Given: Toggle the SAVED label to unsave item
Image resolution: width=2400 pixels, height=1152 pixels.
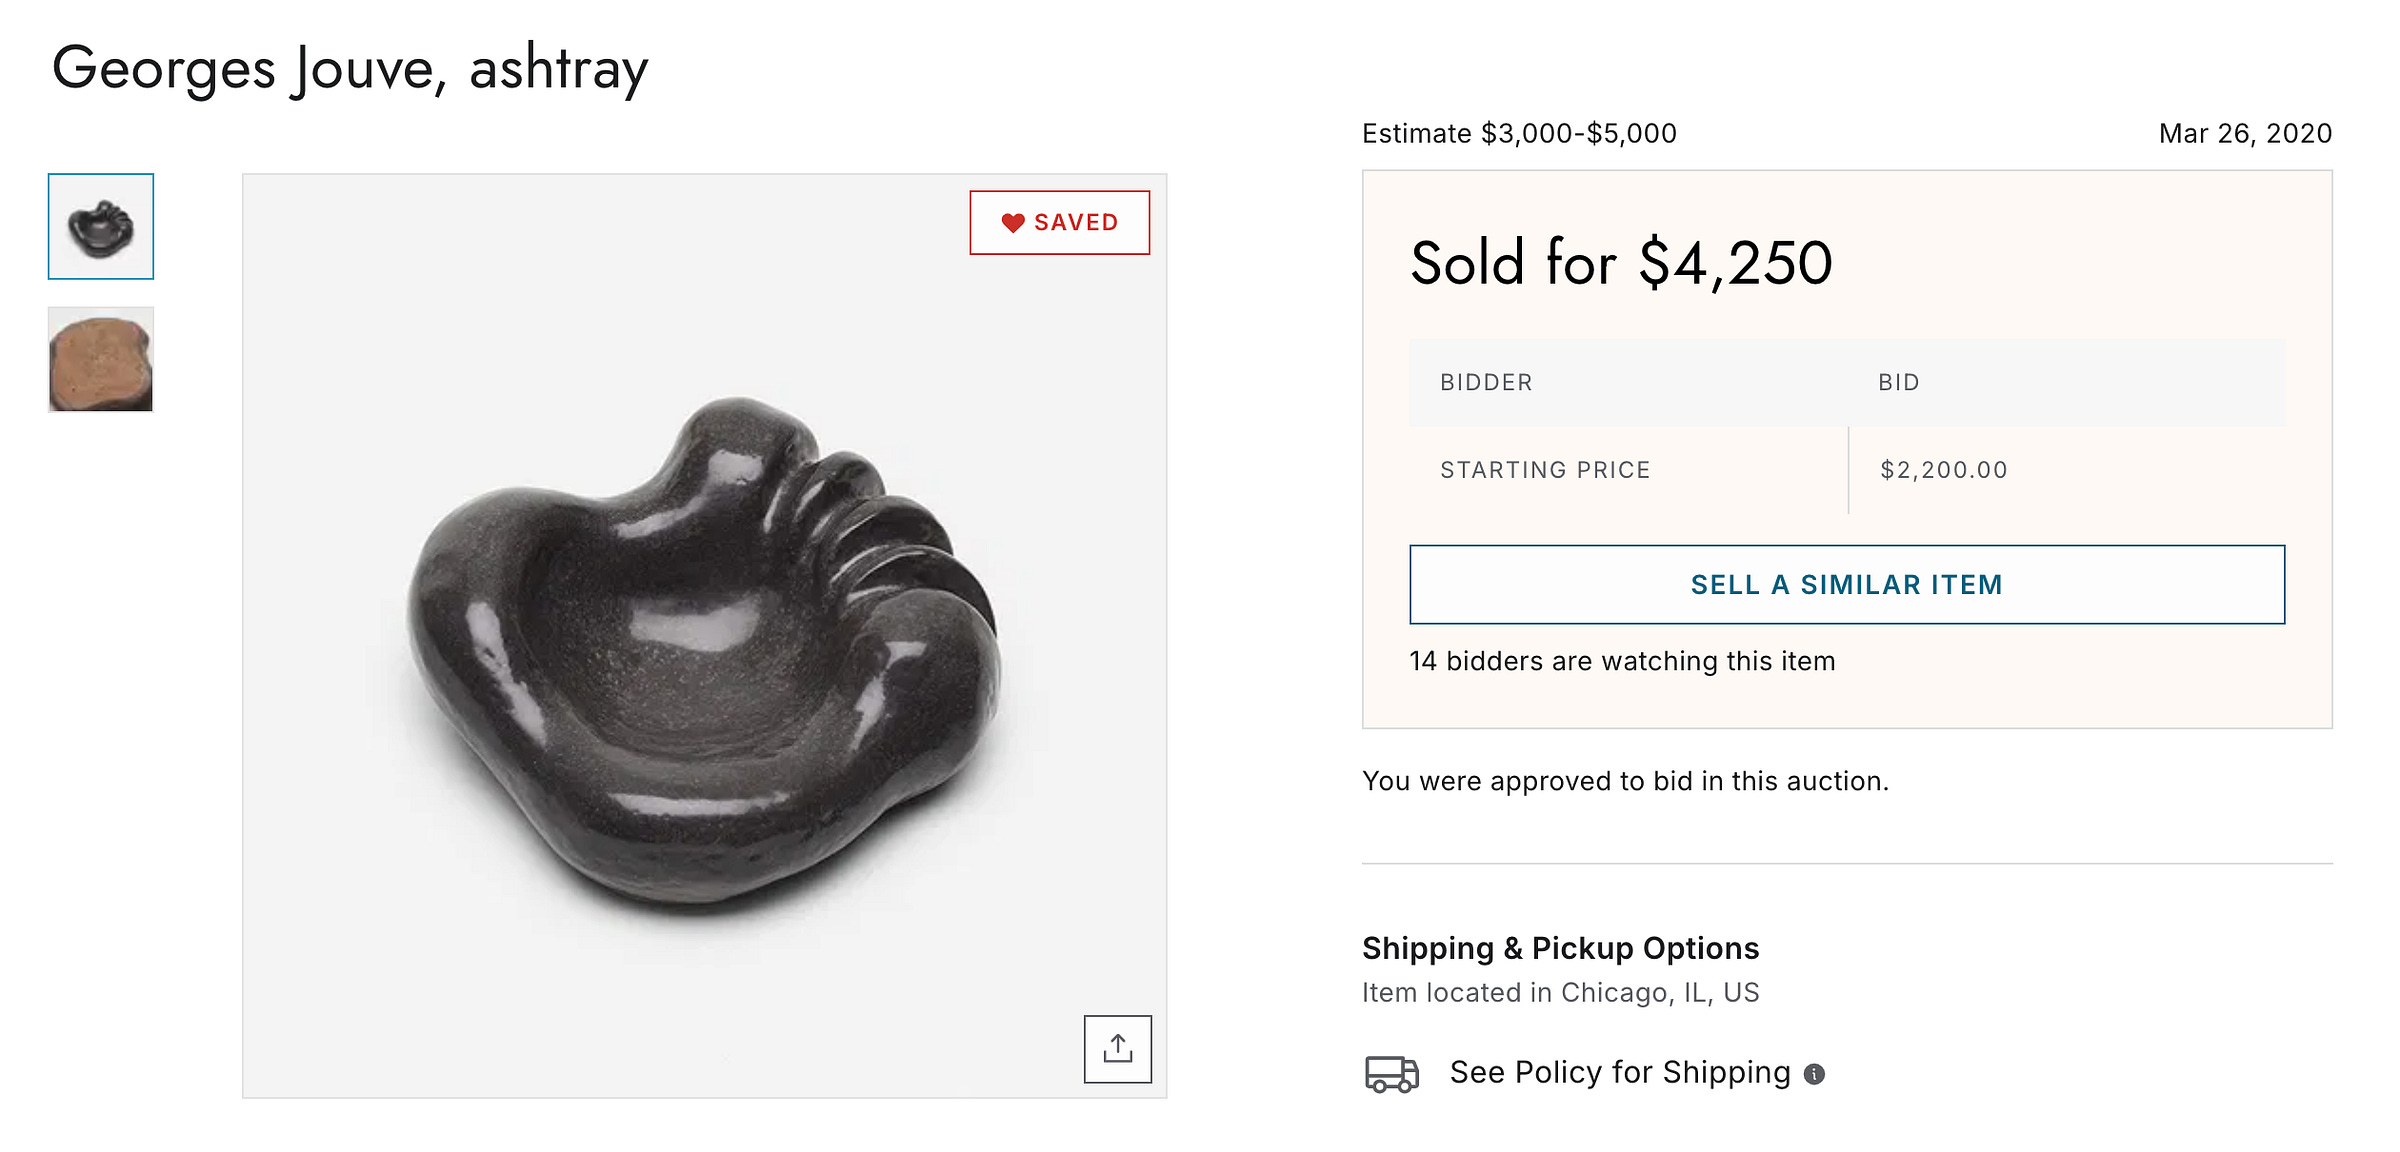Looking at the screenshot, I should pos(1076,223).
